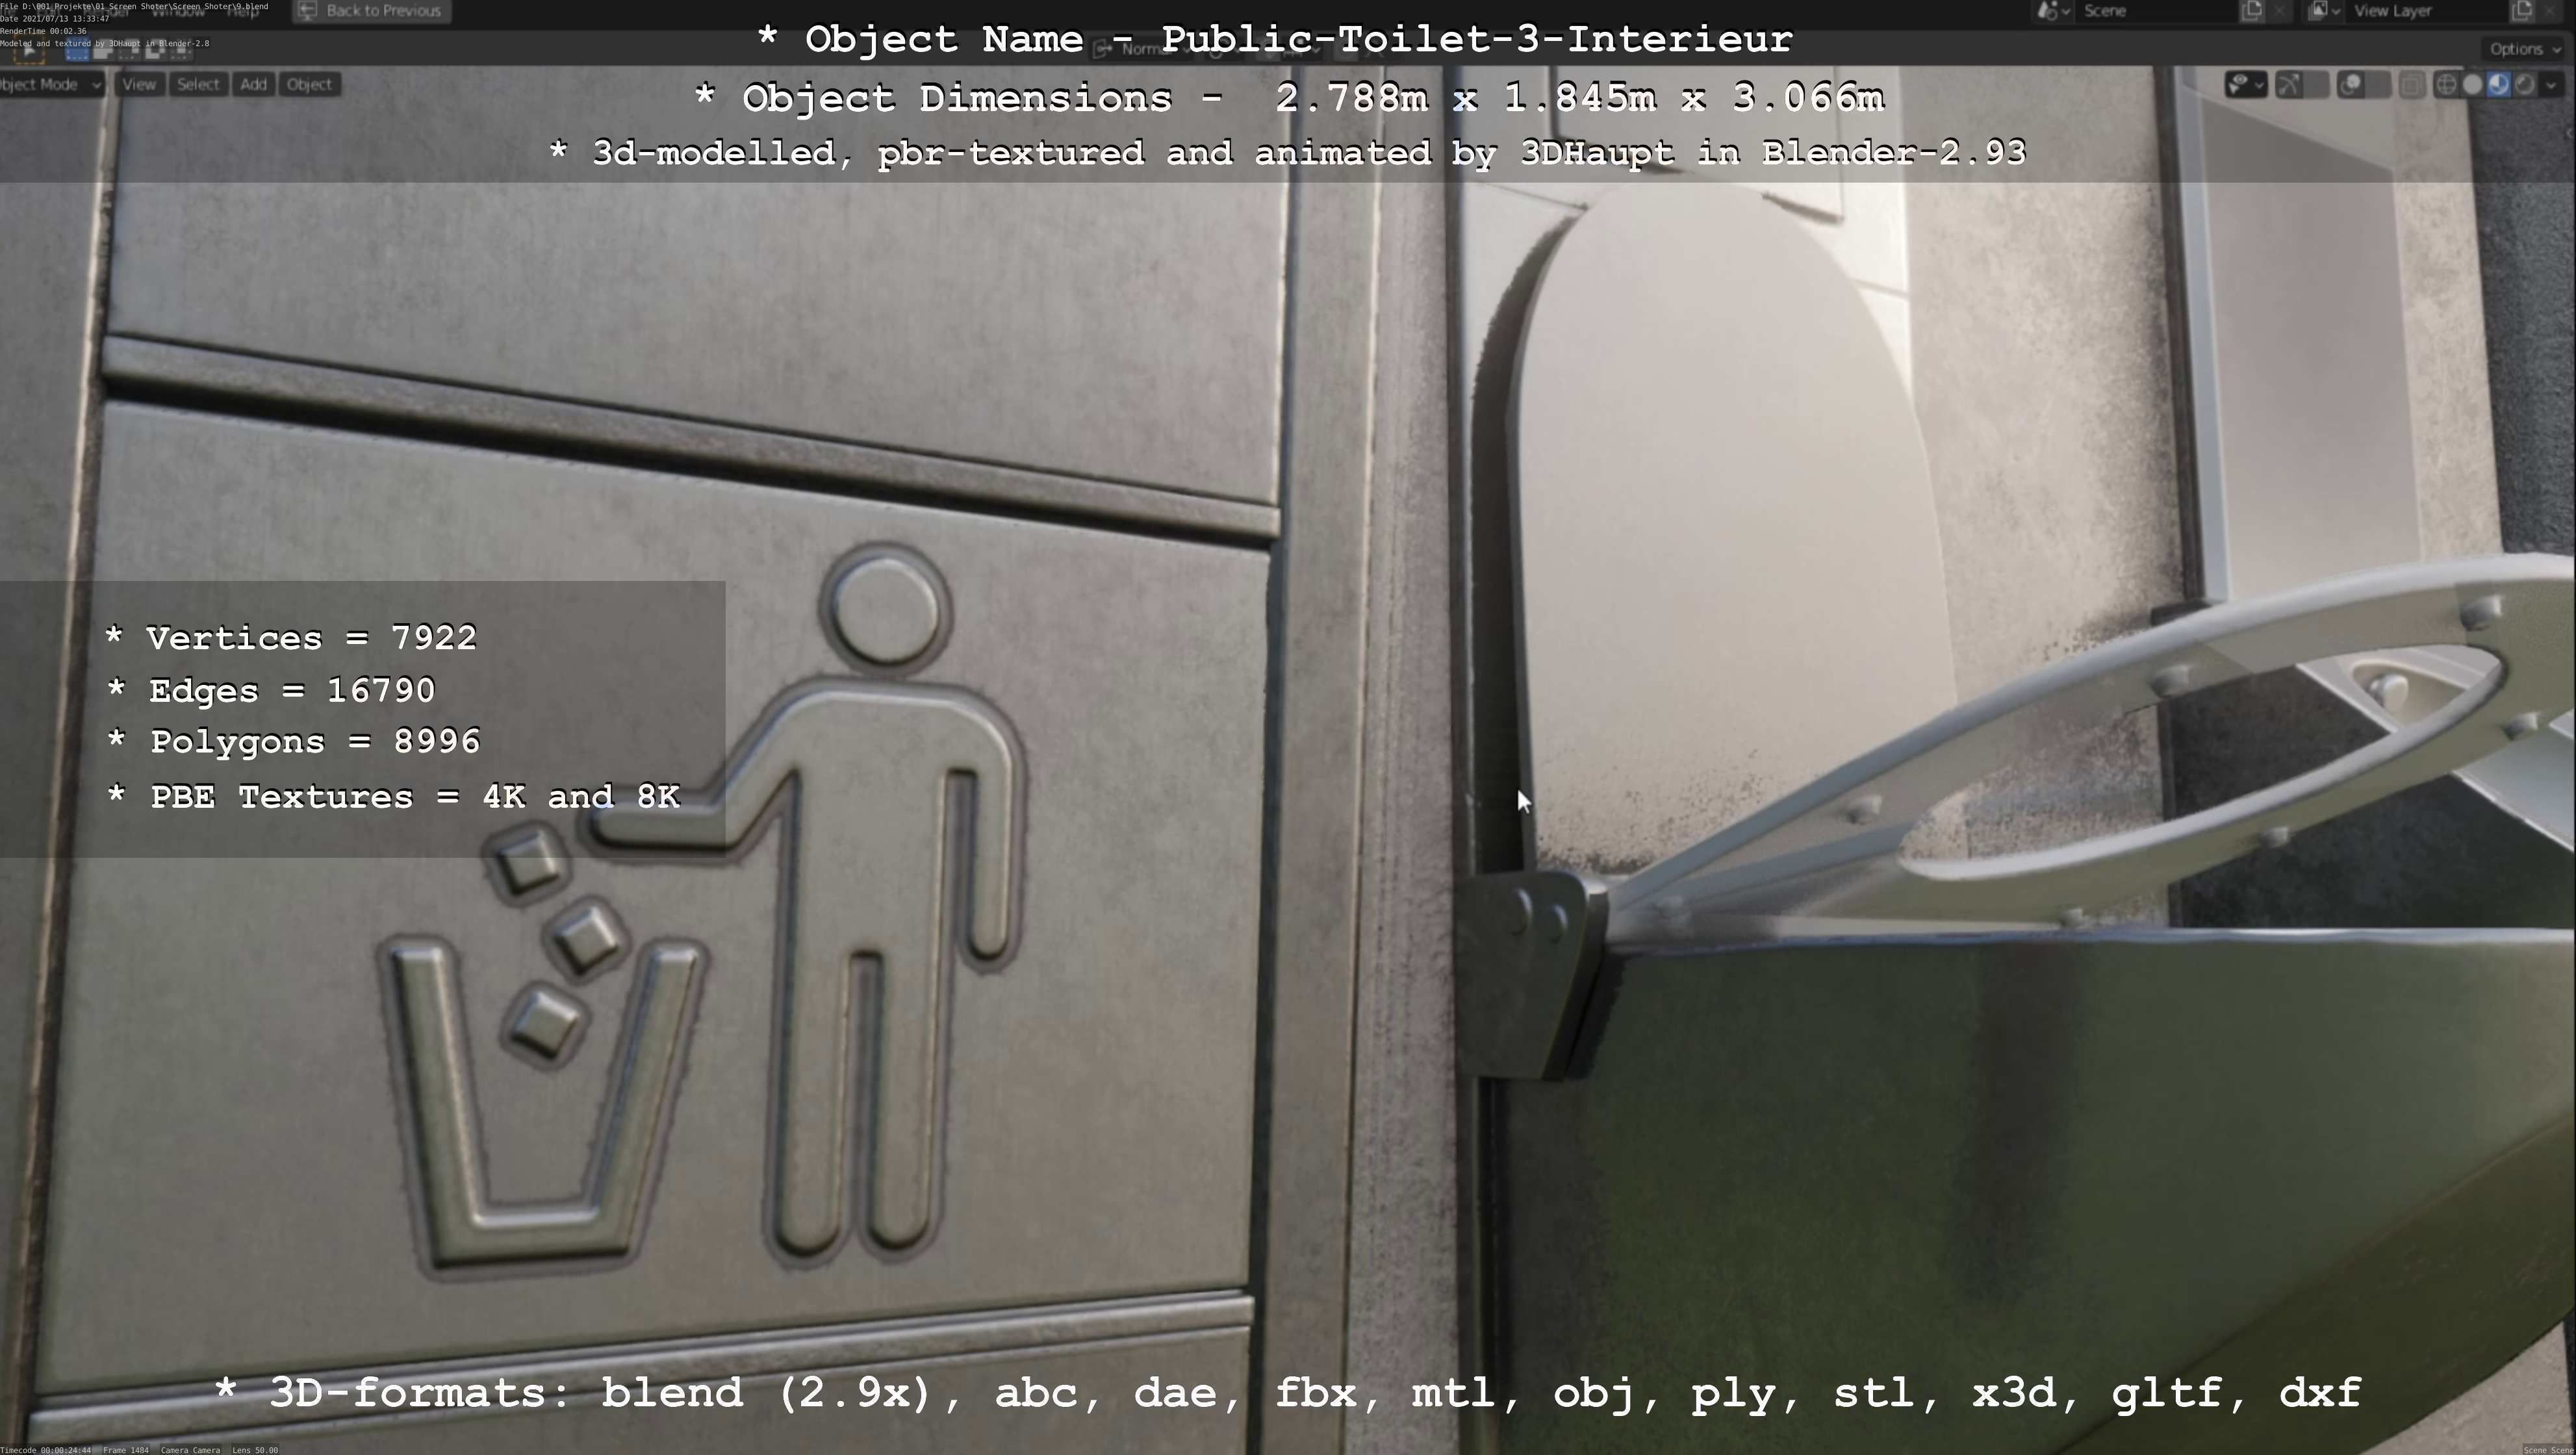The image size is (2576, 1455).
Task: Click the Scene name field
Action: tap(2156, 11)
